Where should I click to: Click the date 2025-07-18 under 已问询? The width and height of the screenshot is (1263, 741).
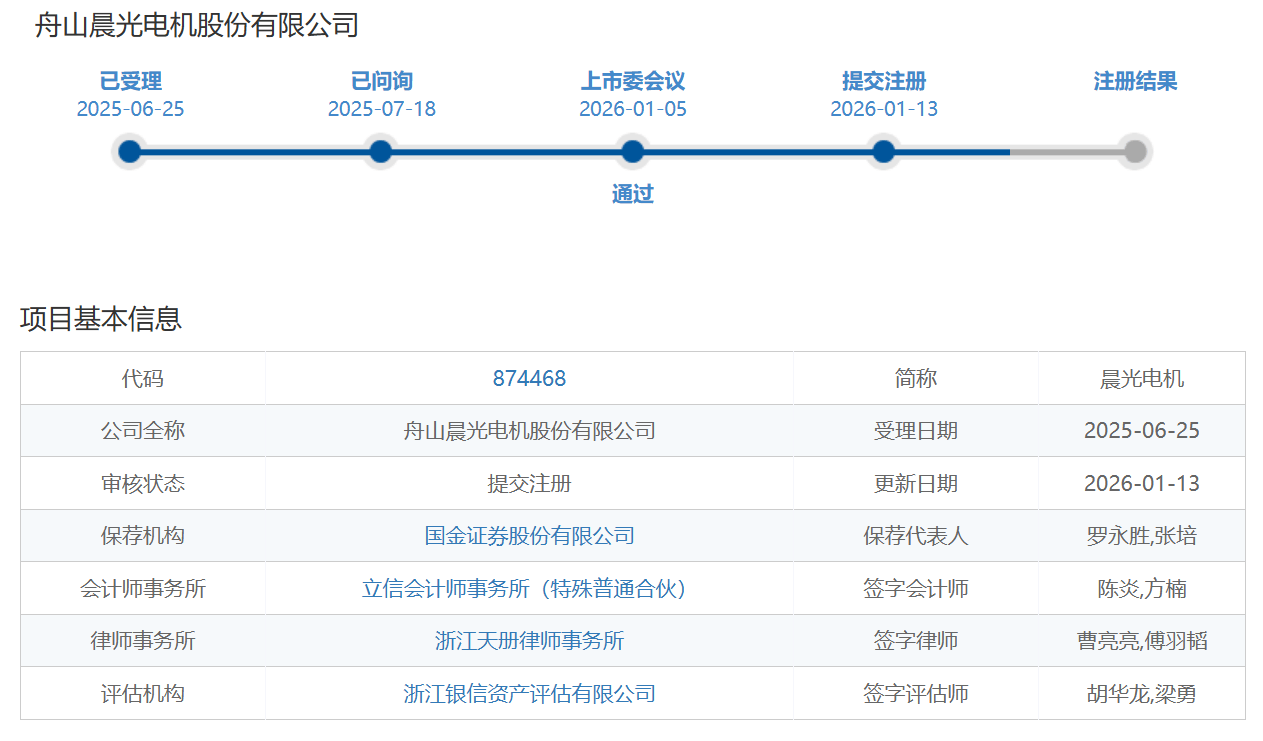click(x=381, y=109)
